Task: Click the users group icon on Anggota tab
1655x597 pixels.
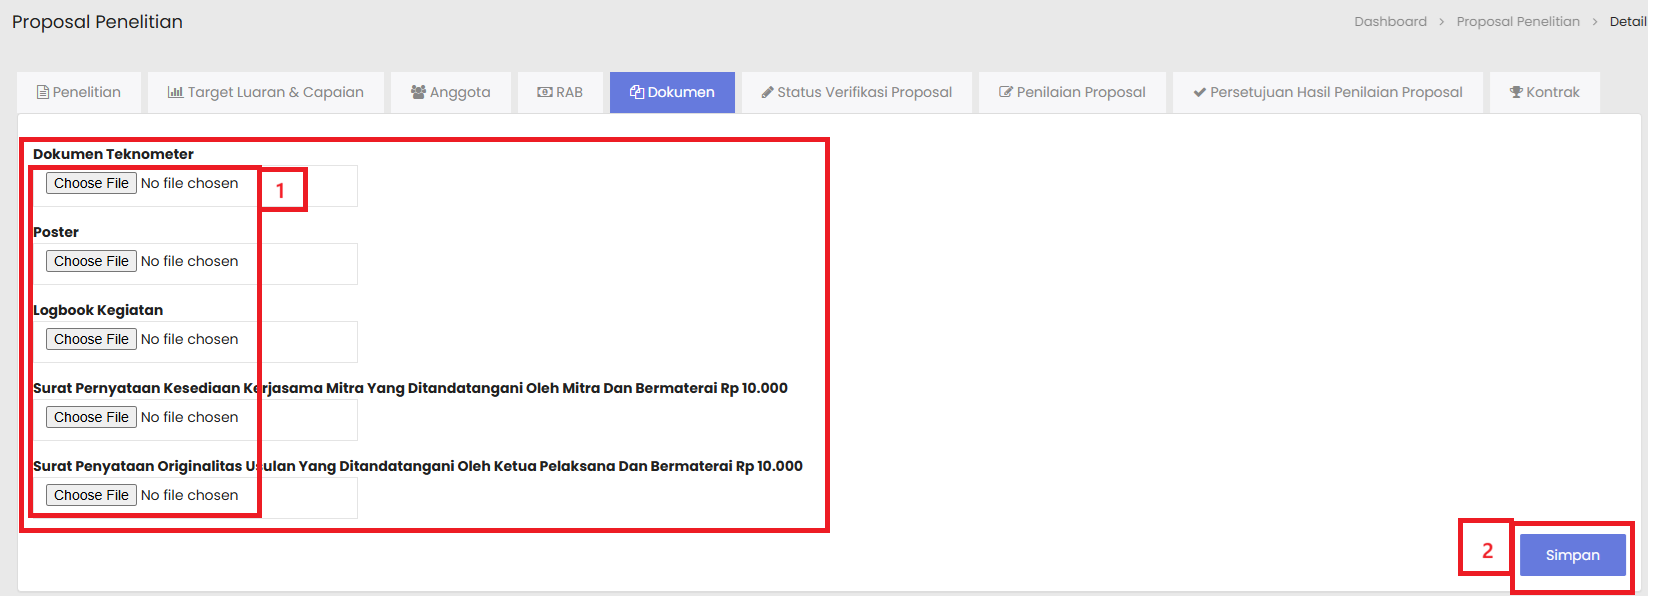Action: tap(418, 93)
